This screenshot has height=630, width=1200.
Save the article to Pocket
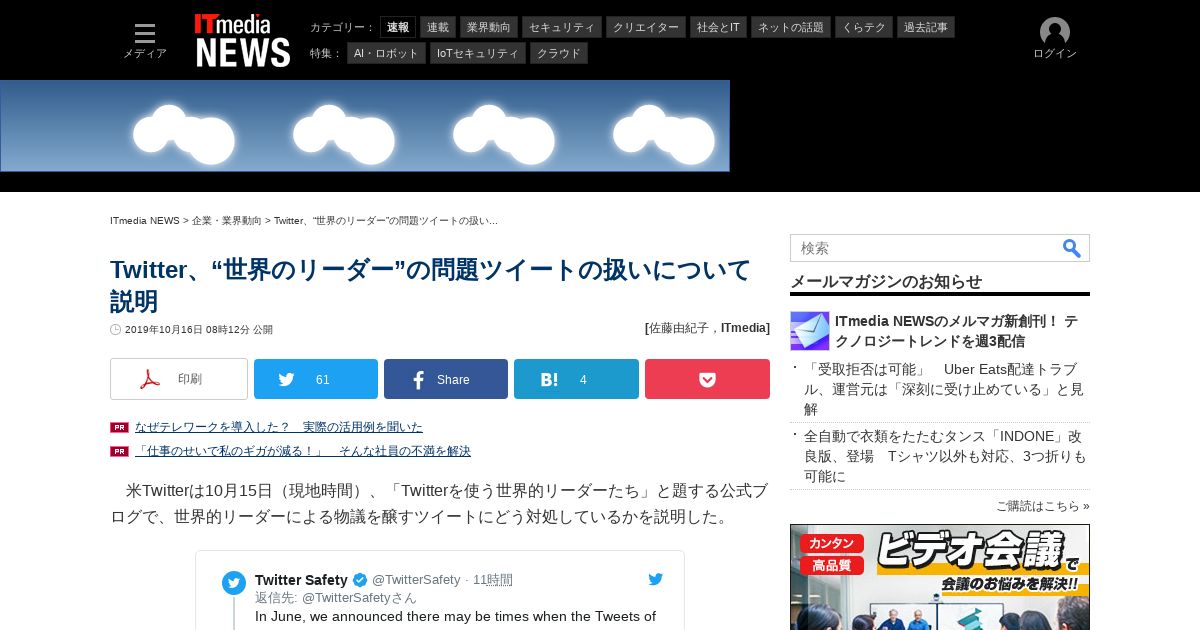707,379
